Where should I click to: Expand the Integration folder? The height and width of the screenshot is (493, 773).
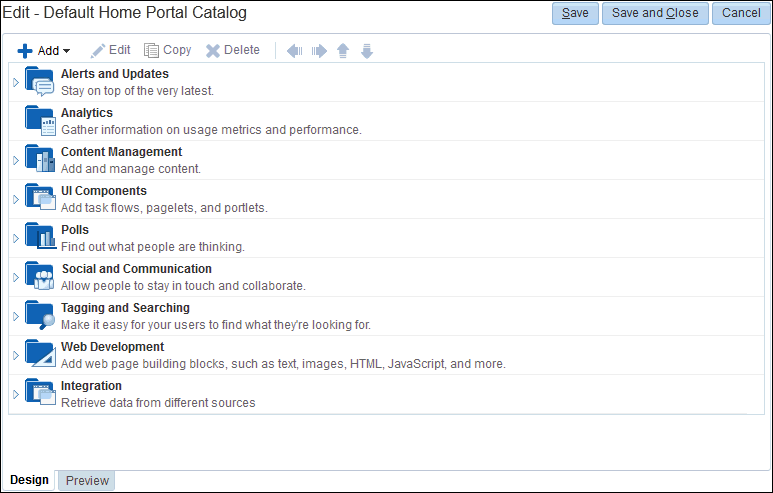click(16, 394)
